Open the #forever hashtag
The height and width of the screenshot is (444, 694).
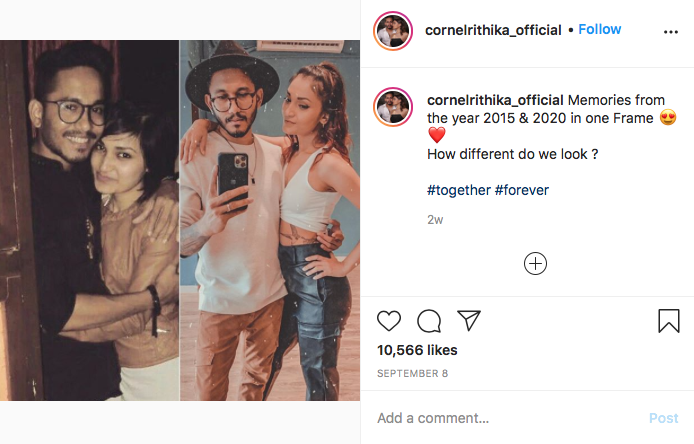pyautogui.click(x=521, y=189)
